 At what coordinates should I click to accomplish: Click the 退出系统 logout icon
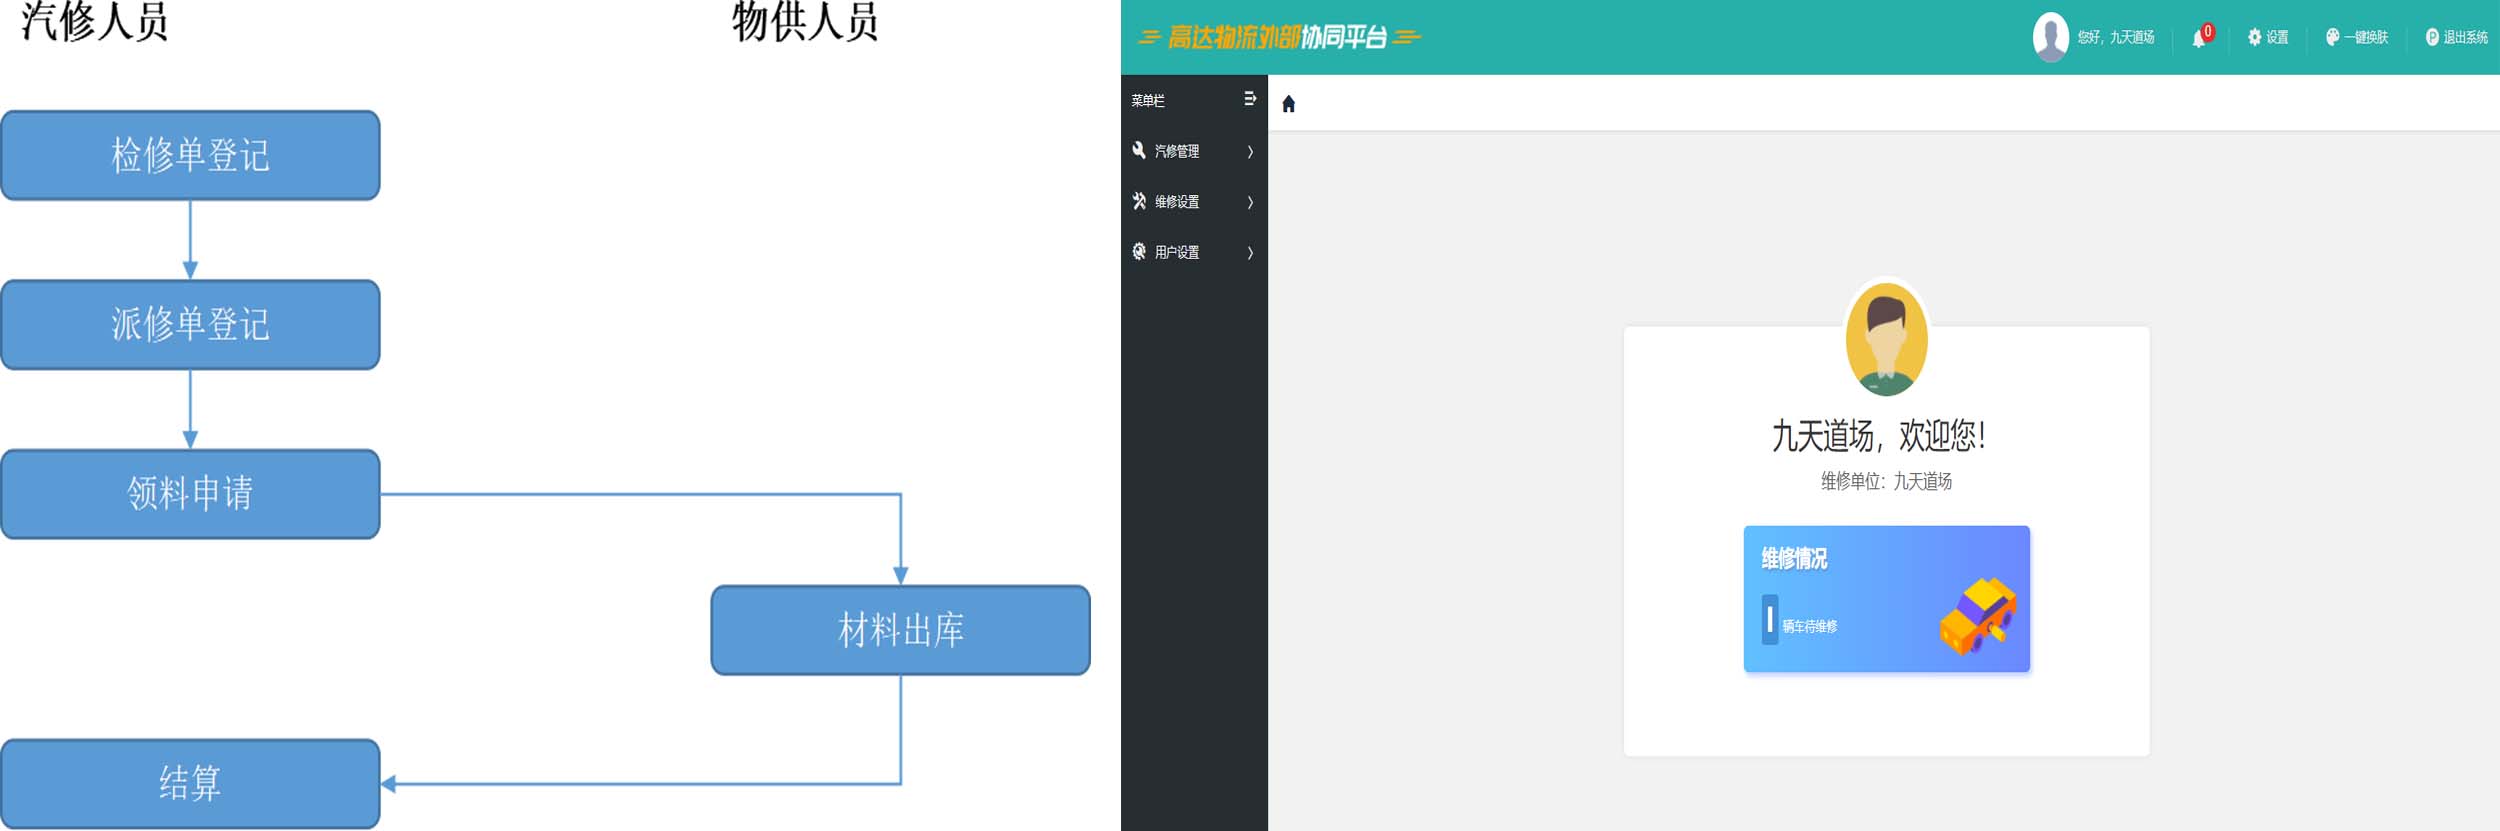pyautogui.click(x=2432, y=38)
